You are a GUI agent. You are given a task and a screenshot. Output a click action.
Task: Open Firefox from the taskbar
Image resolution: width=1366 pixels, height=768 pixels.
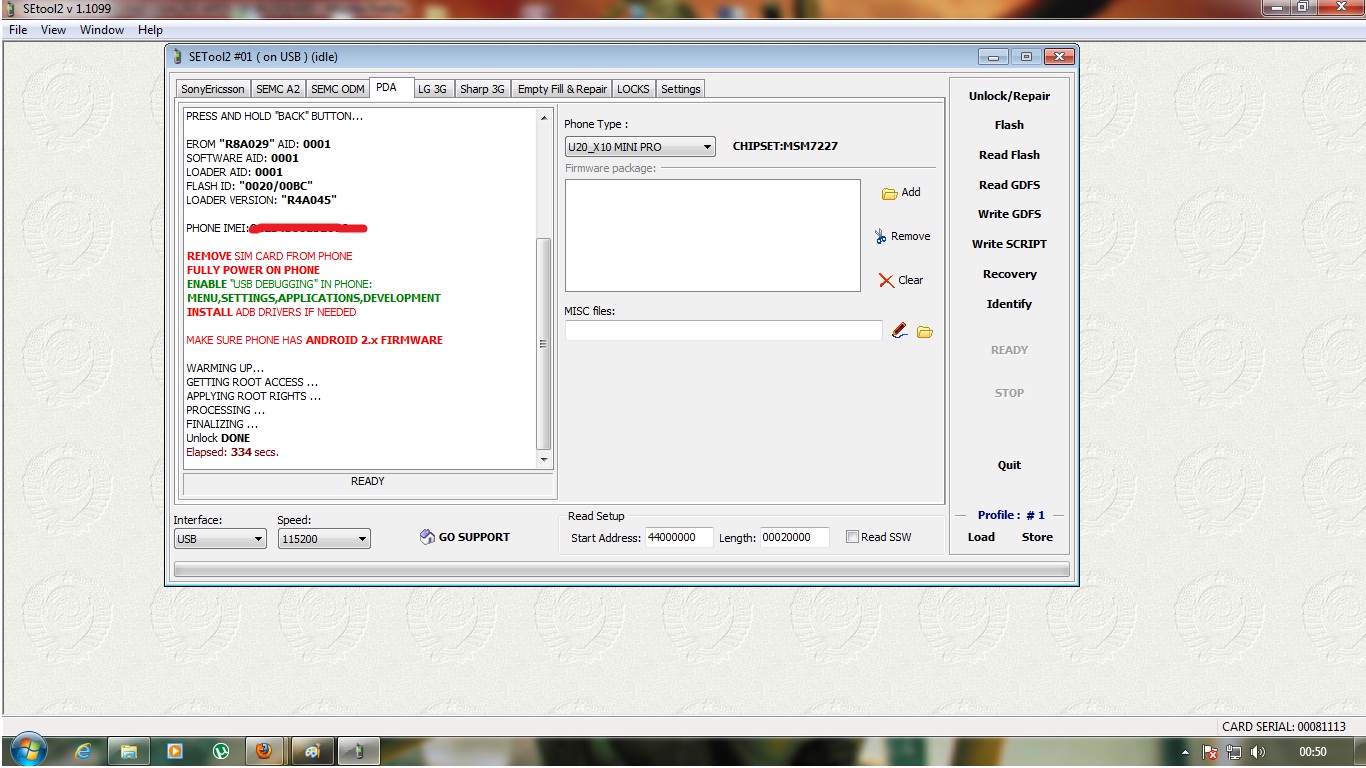pos(264,751)
